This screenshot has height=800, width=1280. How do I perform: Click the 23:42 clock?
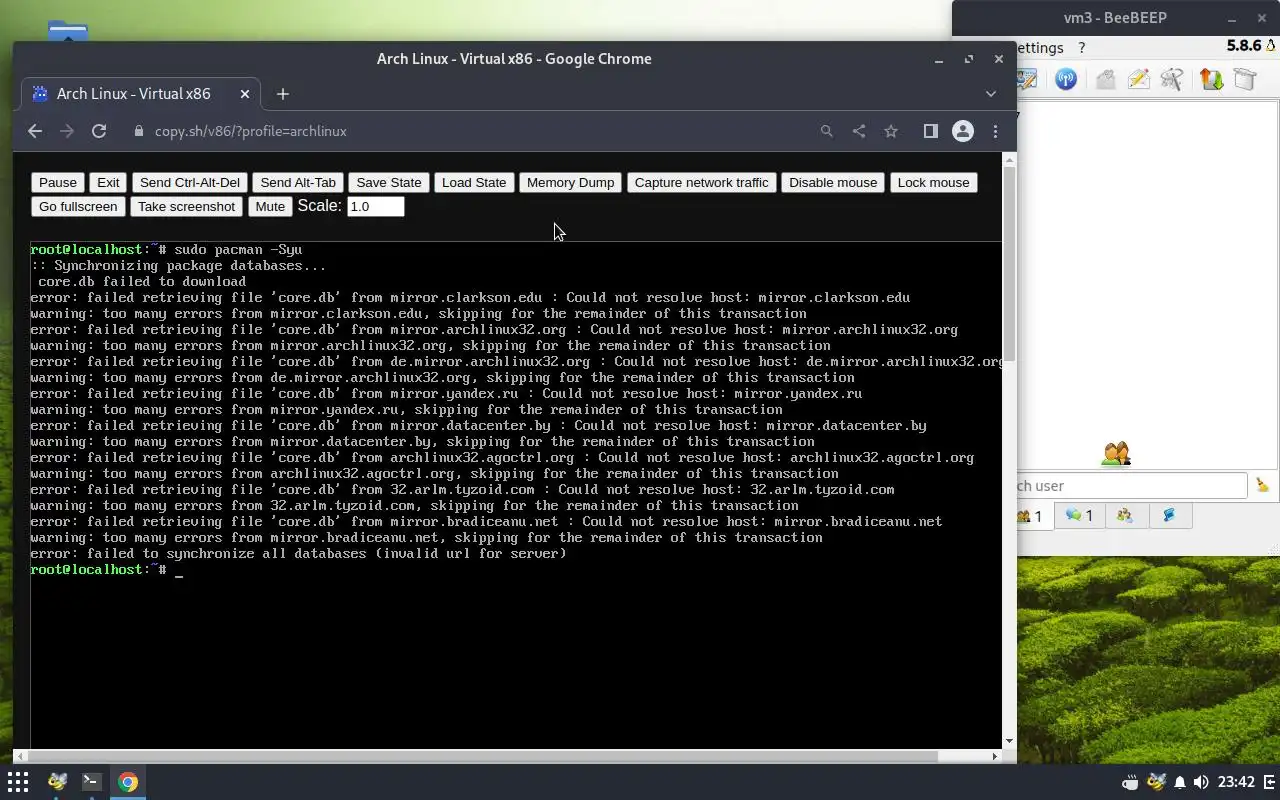[x=1237, y=782]
